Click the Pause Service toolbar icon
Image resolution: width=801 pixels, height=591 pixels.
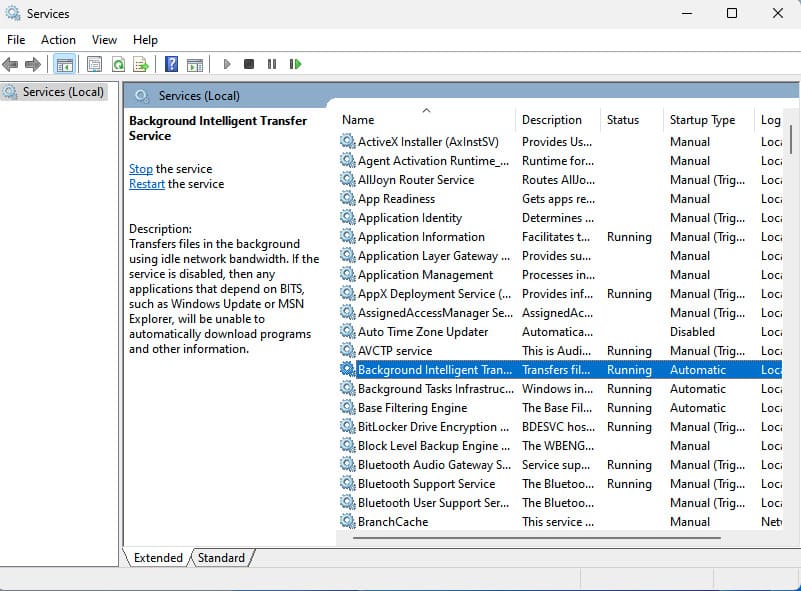click(271, 64)
